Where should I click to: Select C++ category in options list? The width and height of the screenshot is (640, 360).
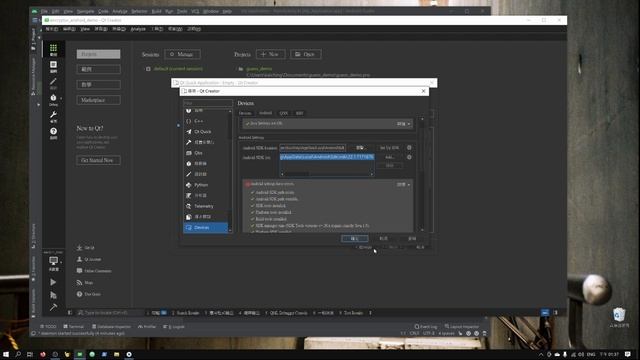coord(206,121)
